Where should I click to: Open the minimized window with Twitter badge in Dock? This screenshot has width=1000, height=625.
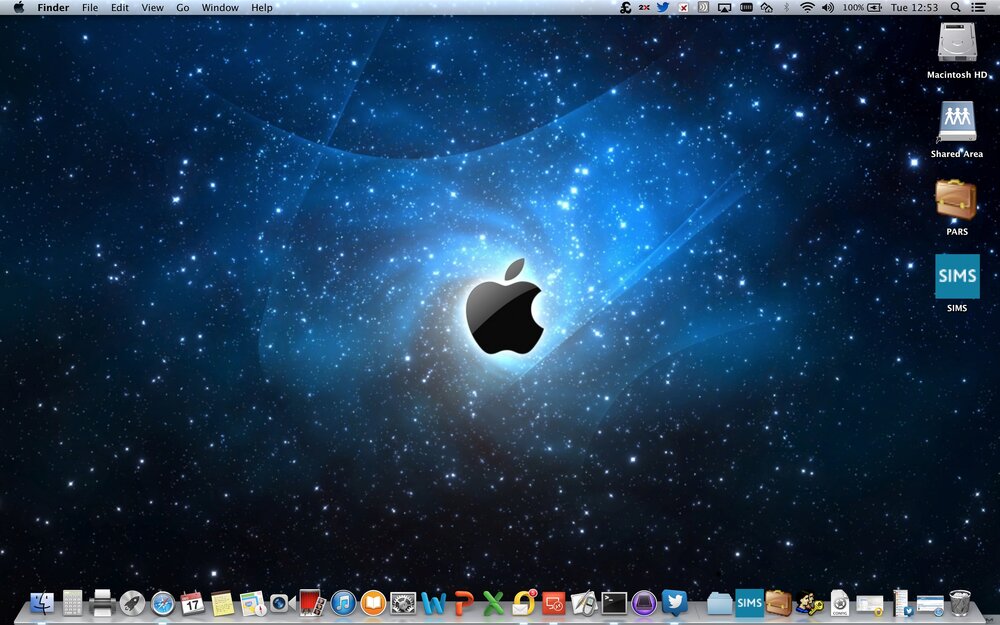(x=900, y=603)
